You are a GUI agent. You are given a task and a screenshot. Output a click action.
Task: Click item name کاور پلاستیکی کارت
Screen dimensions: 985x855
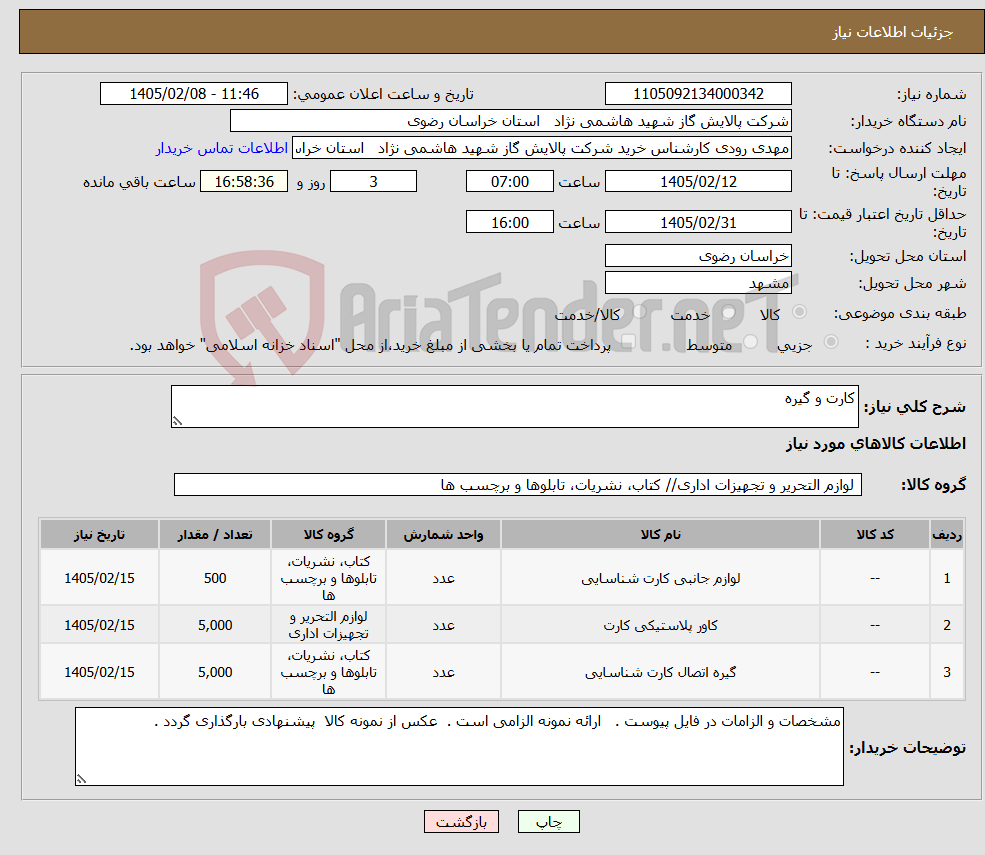pyautogui.click(x=660, y=625)
